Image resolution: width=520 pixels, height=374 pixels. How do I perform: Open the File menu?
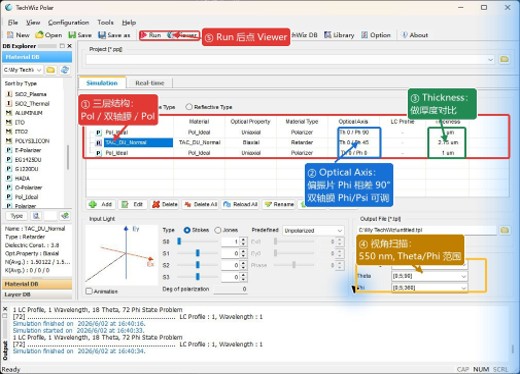tap(13, 22)
